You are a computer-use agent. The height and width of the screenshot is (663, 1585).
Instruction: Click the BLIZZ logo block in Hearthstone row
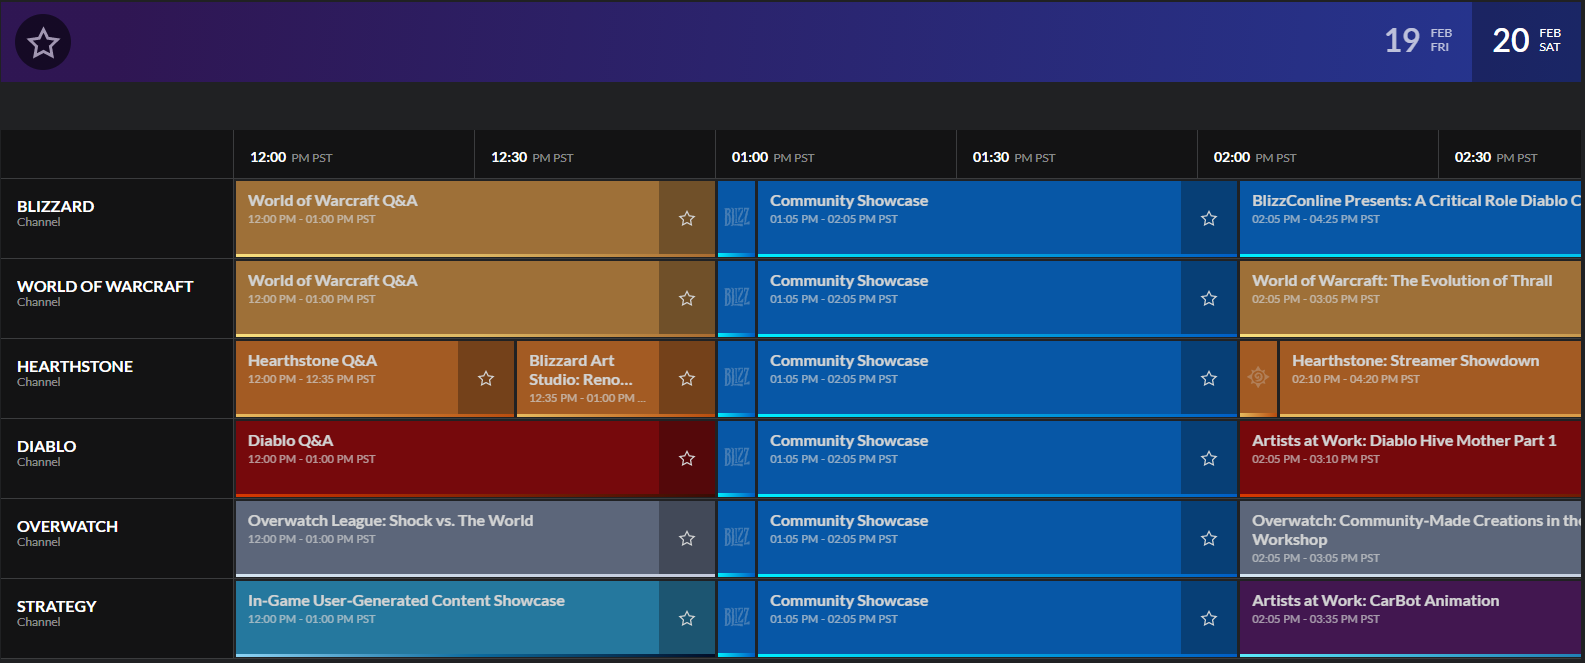click(737, 378)
